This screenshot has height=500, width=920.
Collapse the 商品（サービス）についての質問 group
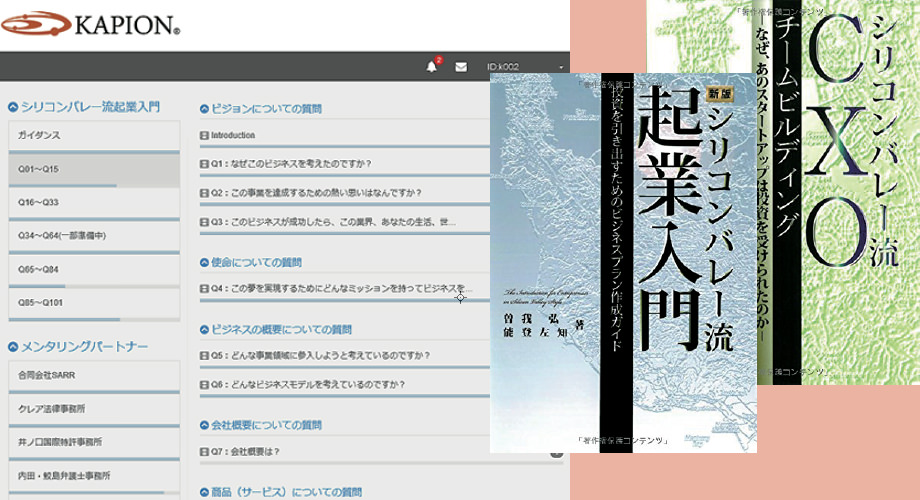tap(204, 492)
